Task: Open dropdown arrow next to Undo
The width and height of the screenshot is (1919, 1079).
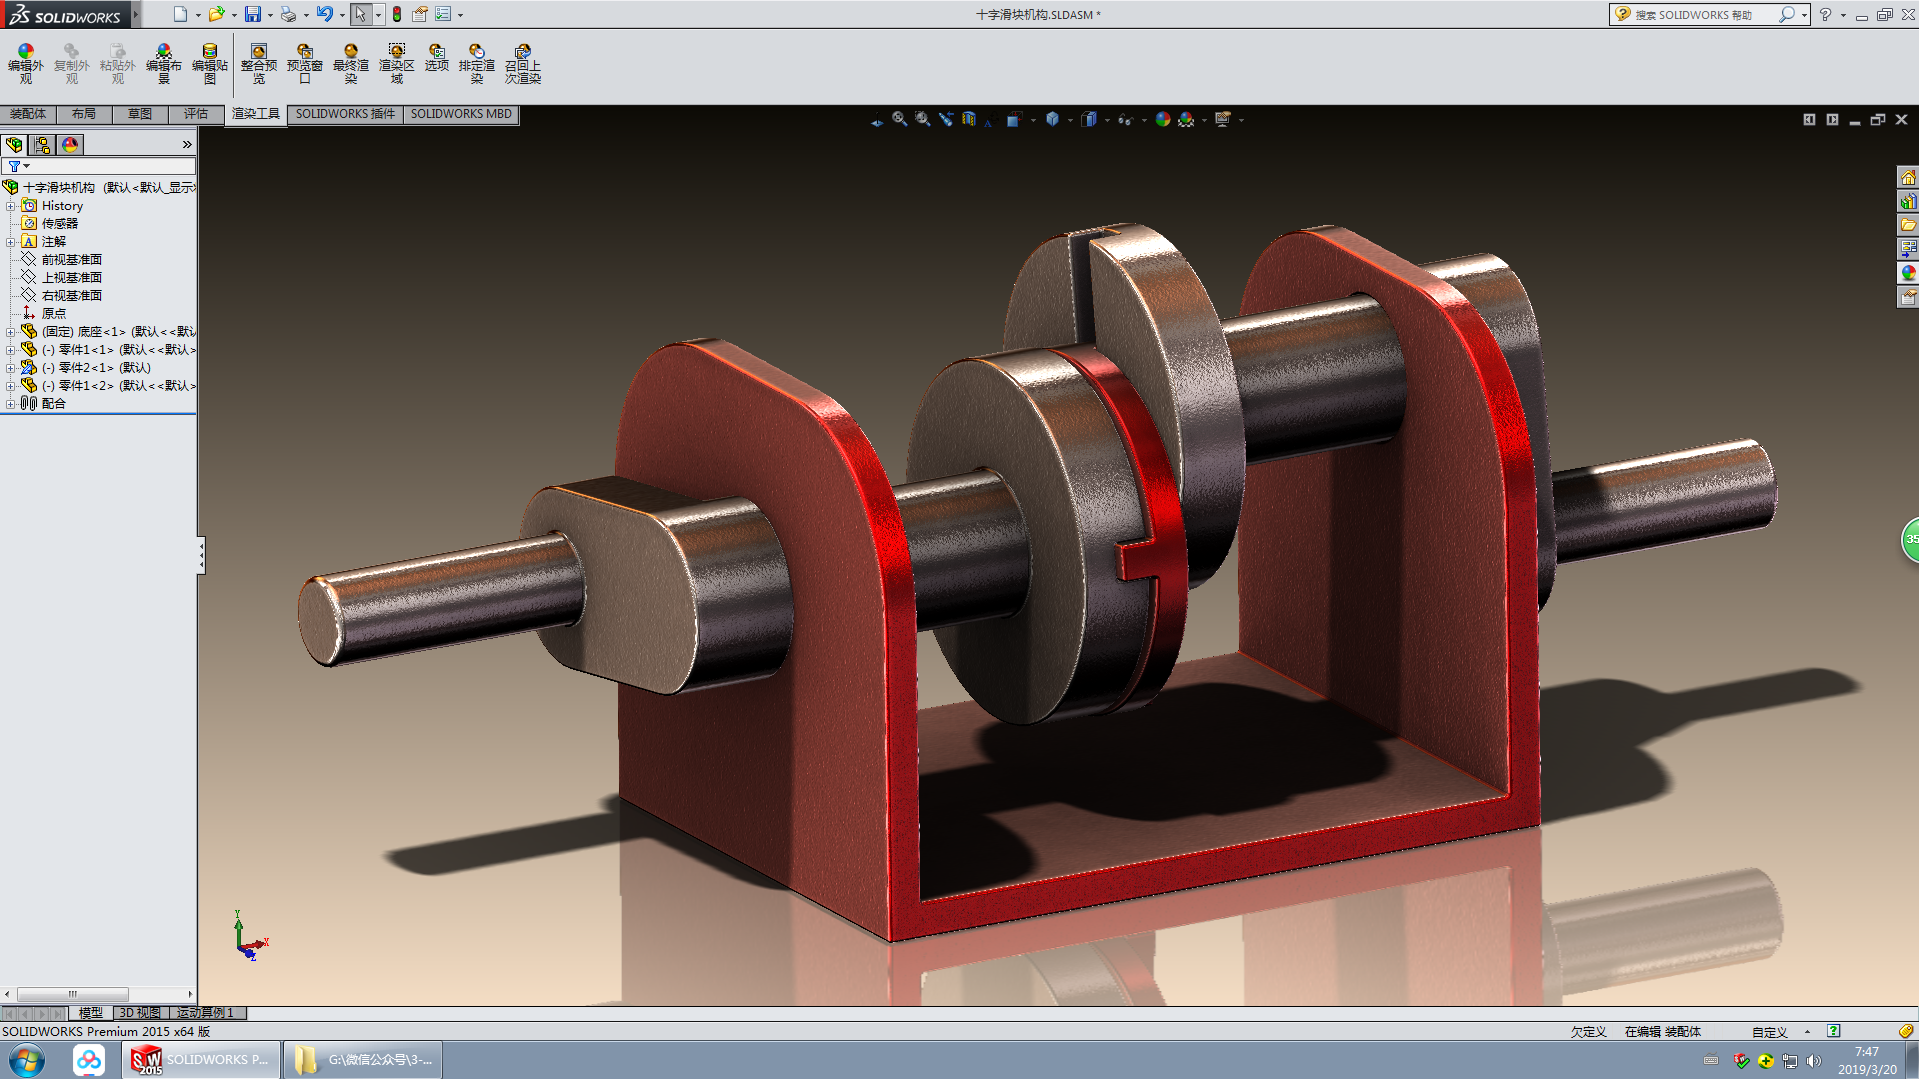Action: 342,15
